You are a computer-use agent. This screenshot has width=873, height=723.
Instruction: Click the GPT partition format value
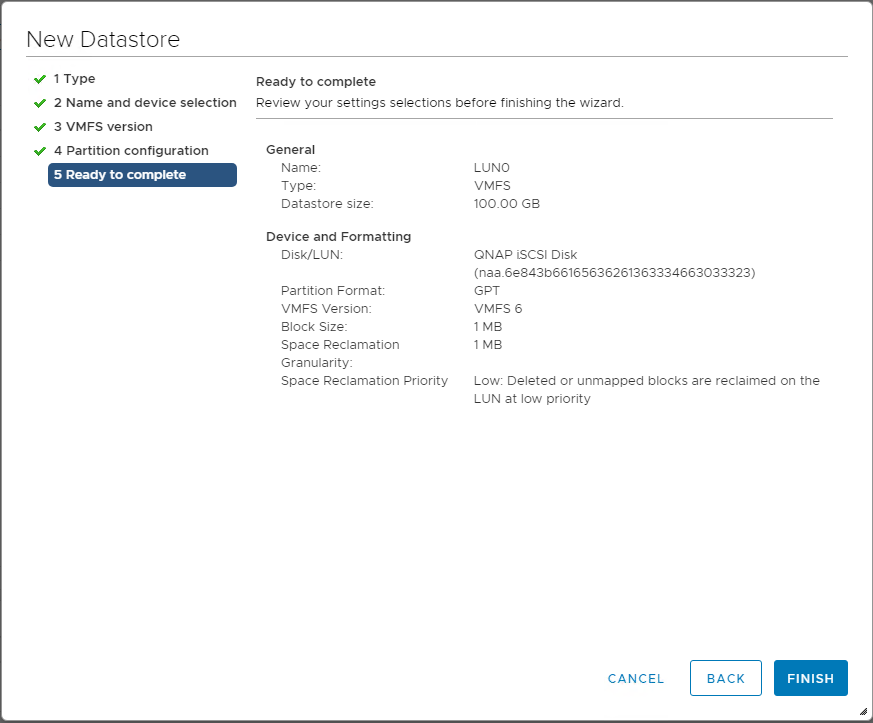click(486, 291)
